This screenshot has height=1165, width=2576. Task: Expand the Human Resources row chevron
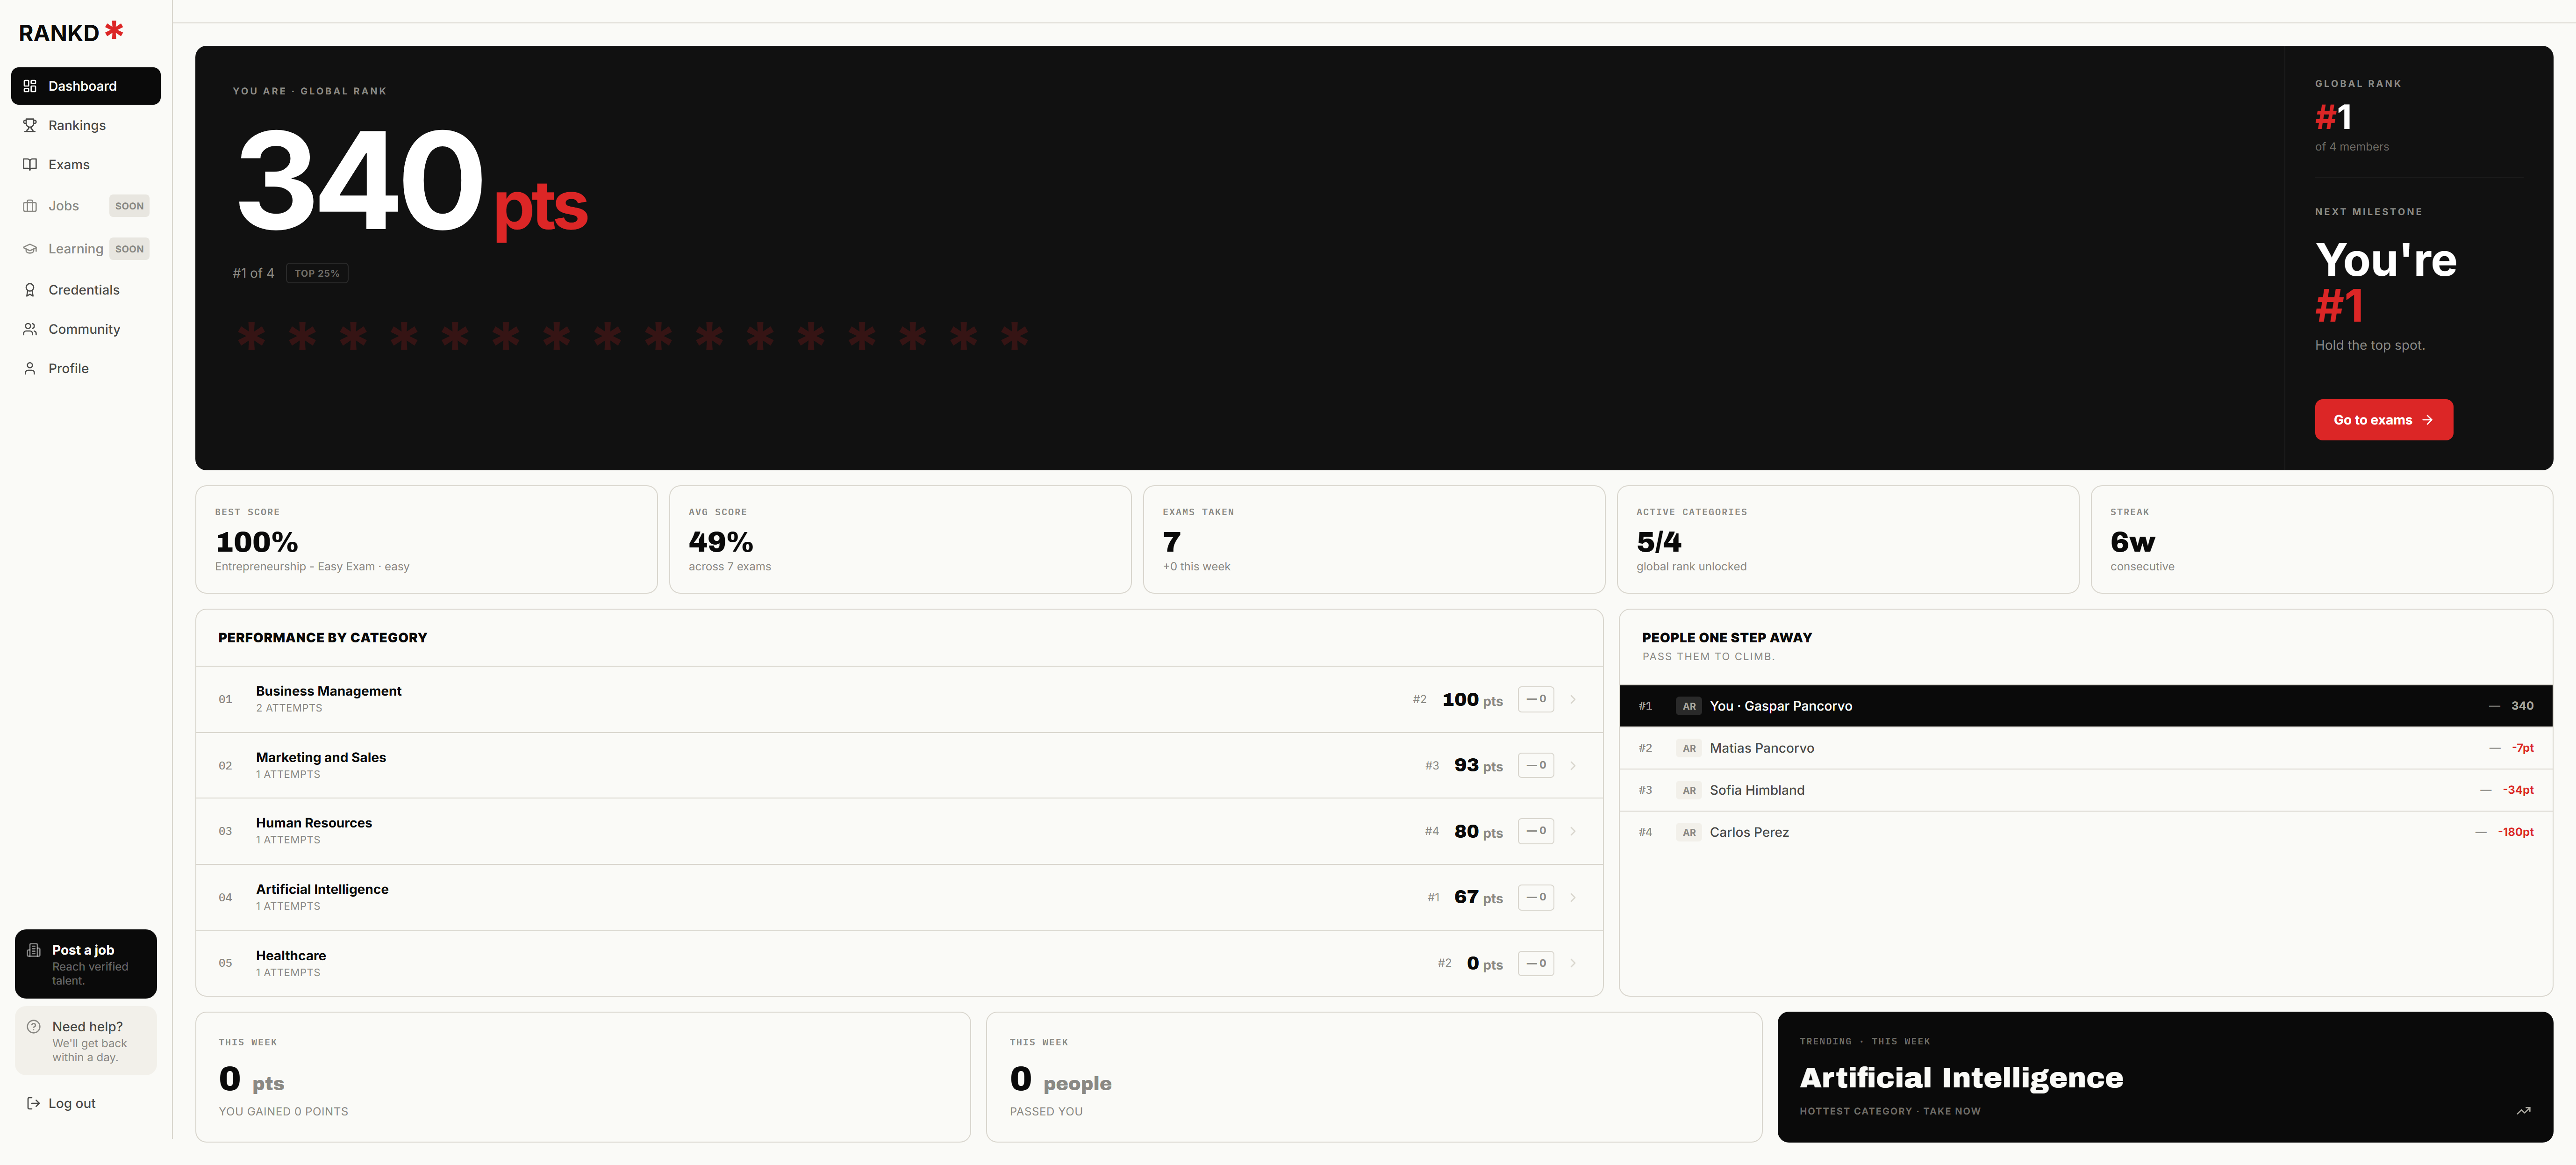[1573, 831]
